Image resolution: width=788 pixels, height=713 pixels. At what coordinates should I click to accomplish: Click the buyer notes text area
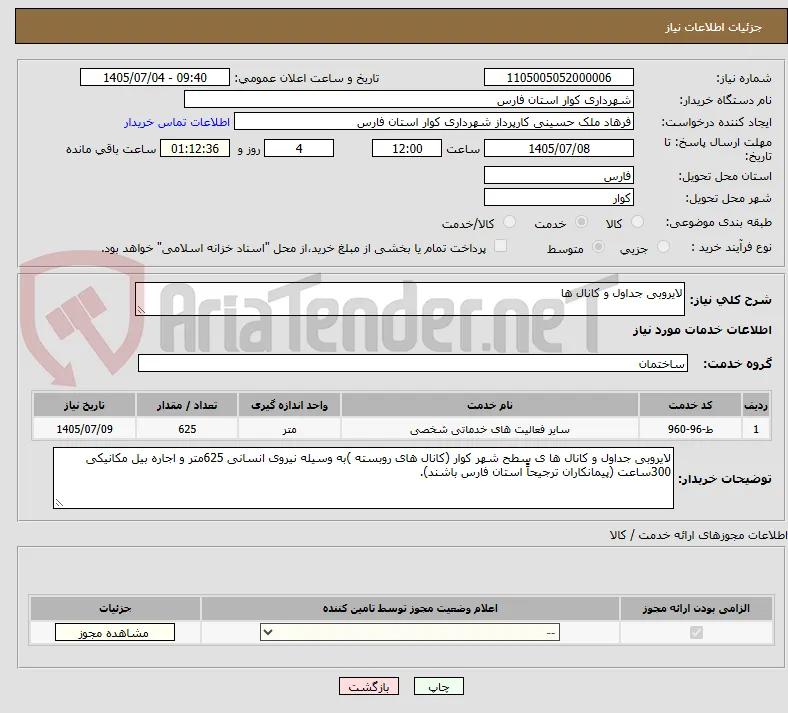363,478
